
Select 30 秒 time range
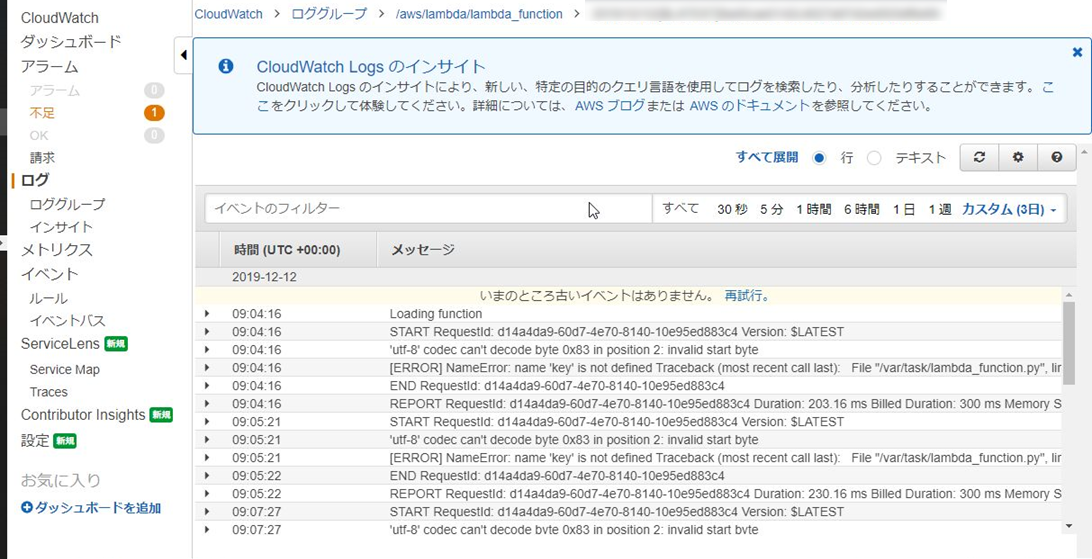pyautogui.click(x=732, y=210)
